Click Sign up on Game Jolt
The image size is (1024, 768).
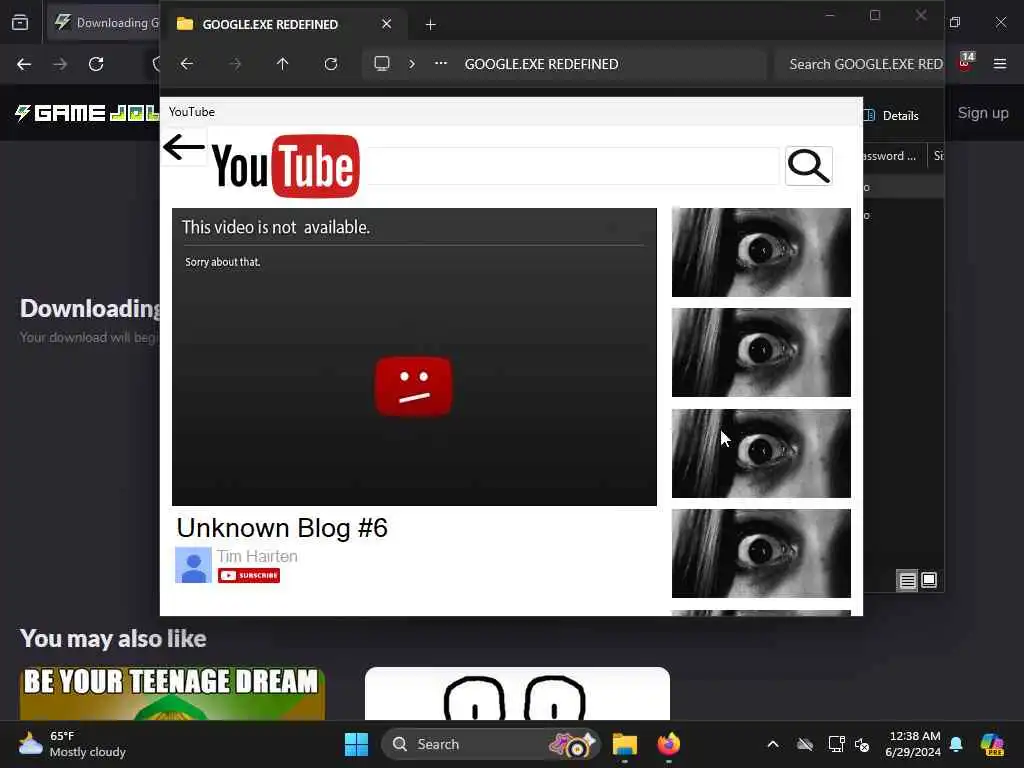[x=983, y=113]
